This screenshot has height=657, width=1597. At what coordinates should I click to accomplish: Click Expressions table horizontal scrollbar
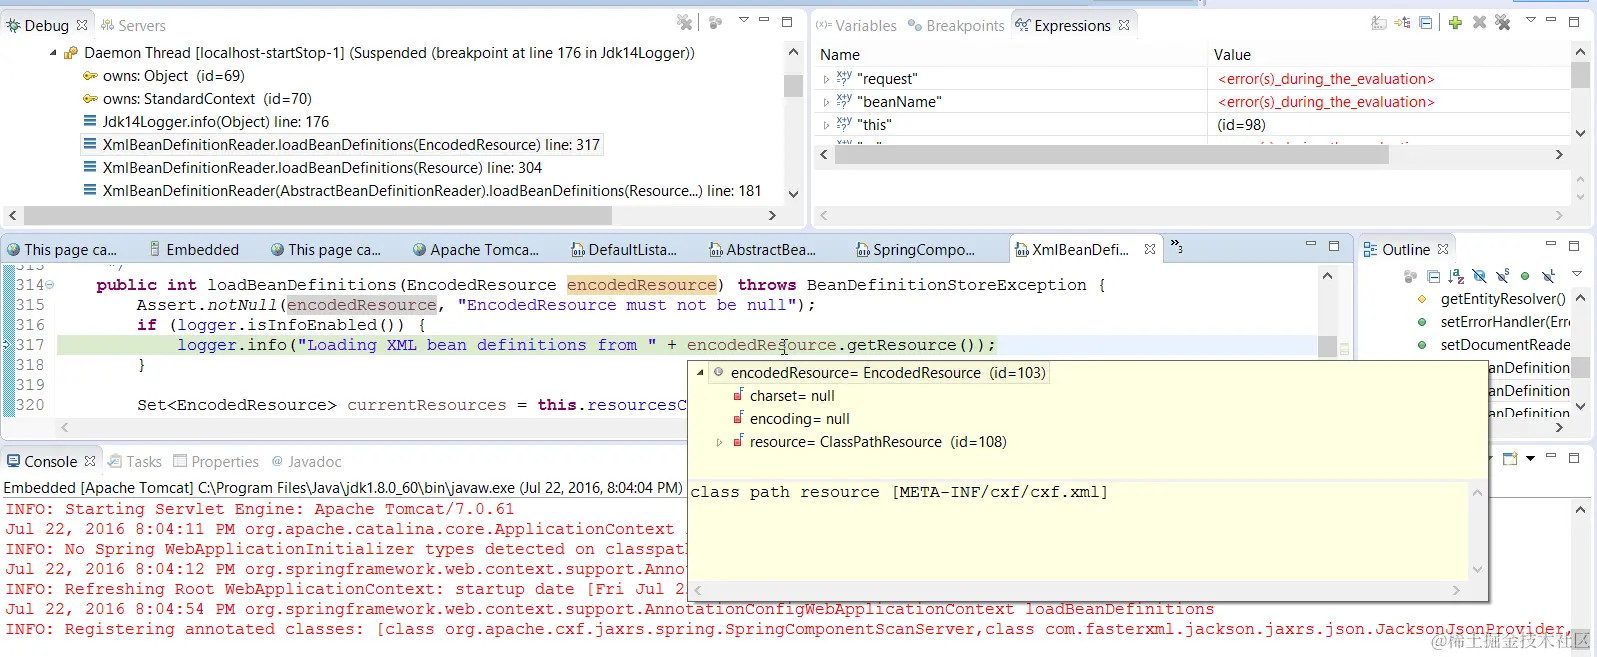click(1114, 154)
